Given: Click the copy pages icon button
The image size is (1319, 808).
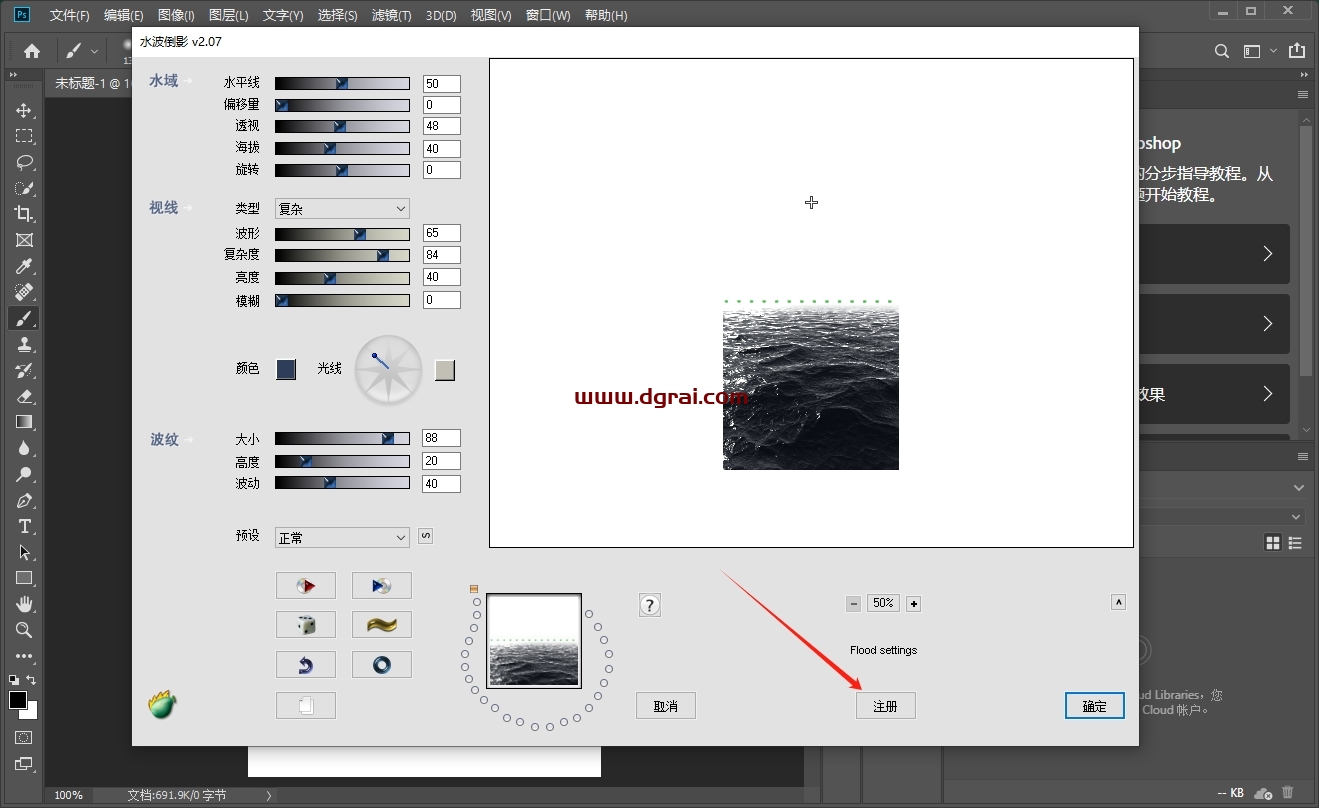Looking at the screenshot, I should click(306, 705).
